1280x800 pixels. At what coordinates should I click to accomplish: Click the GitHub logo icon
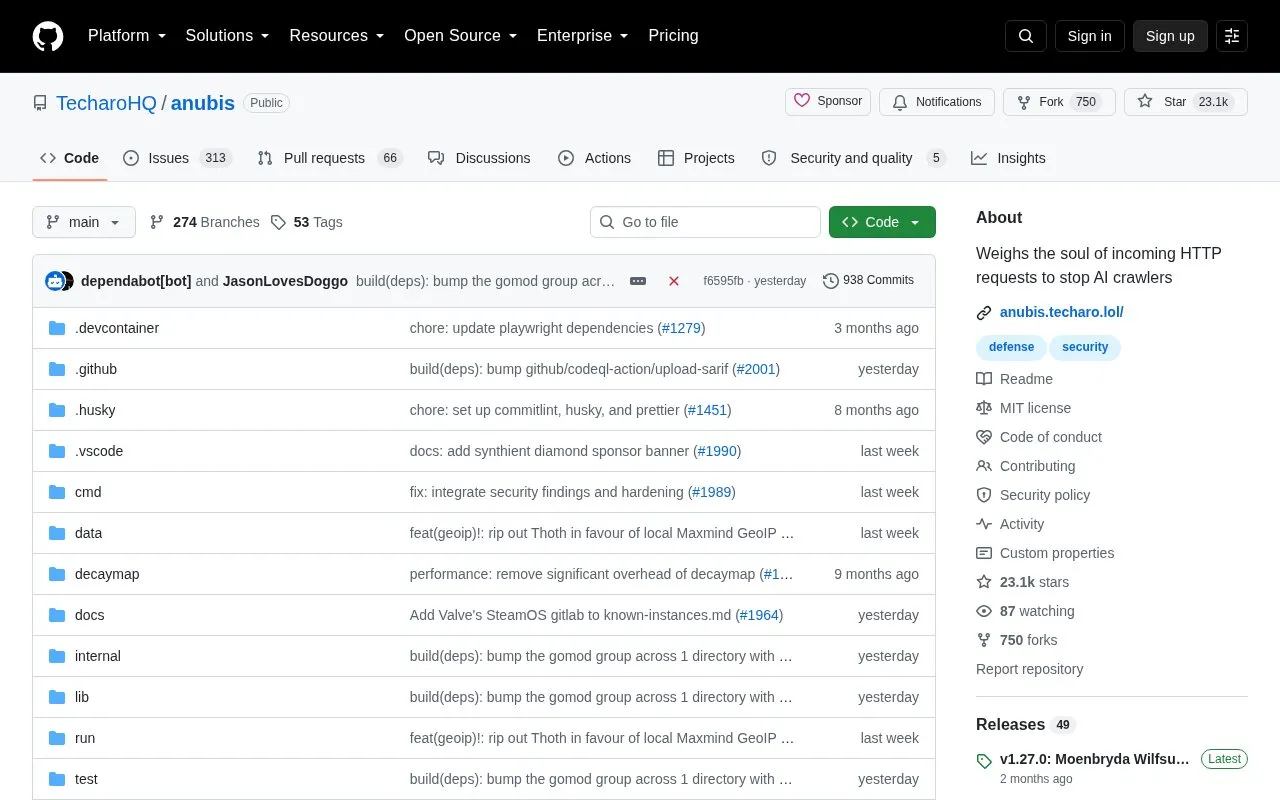point(48,36)
